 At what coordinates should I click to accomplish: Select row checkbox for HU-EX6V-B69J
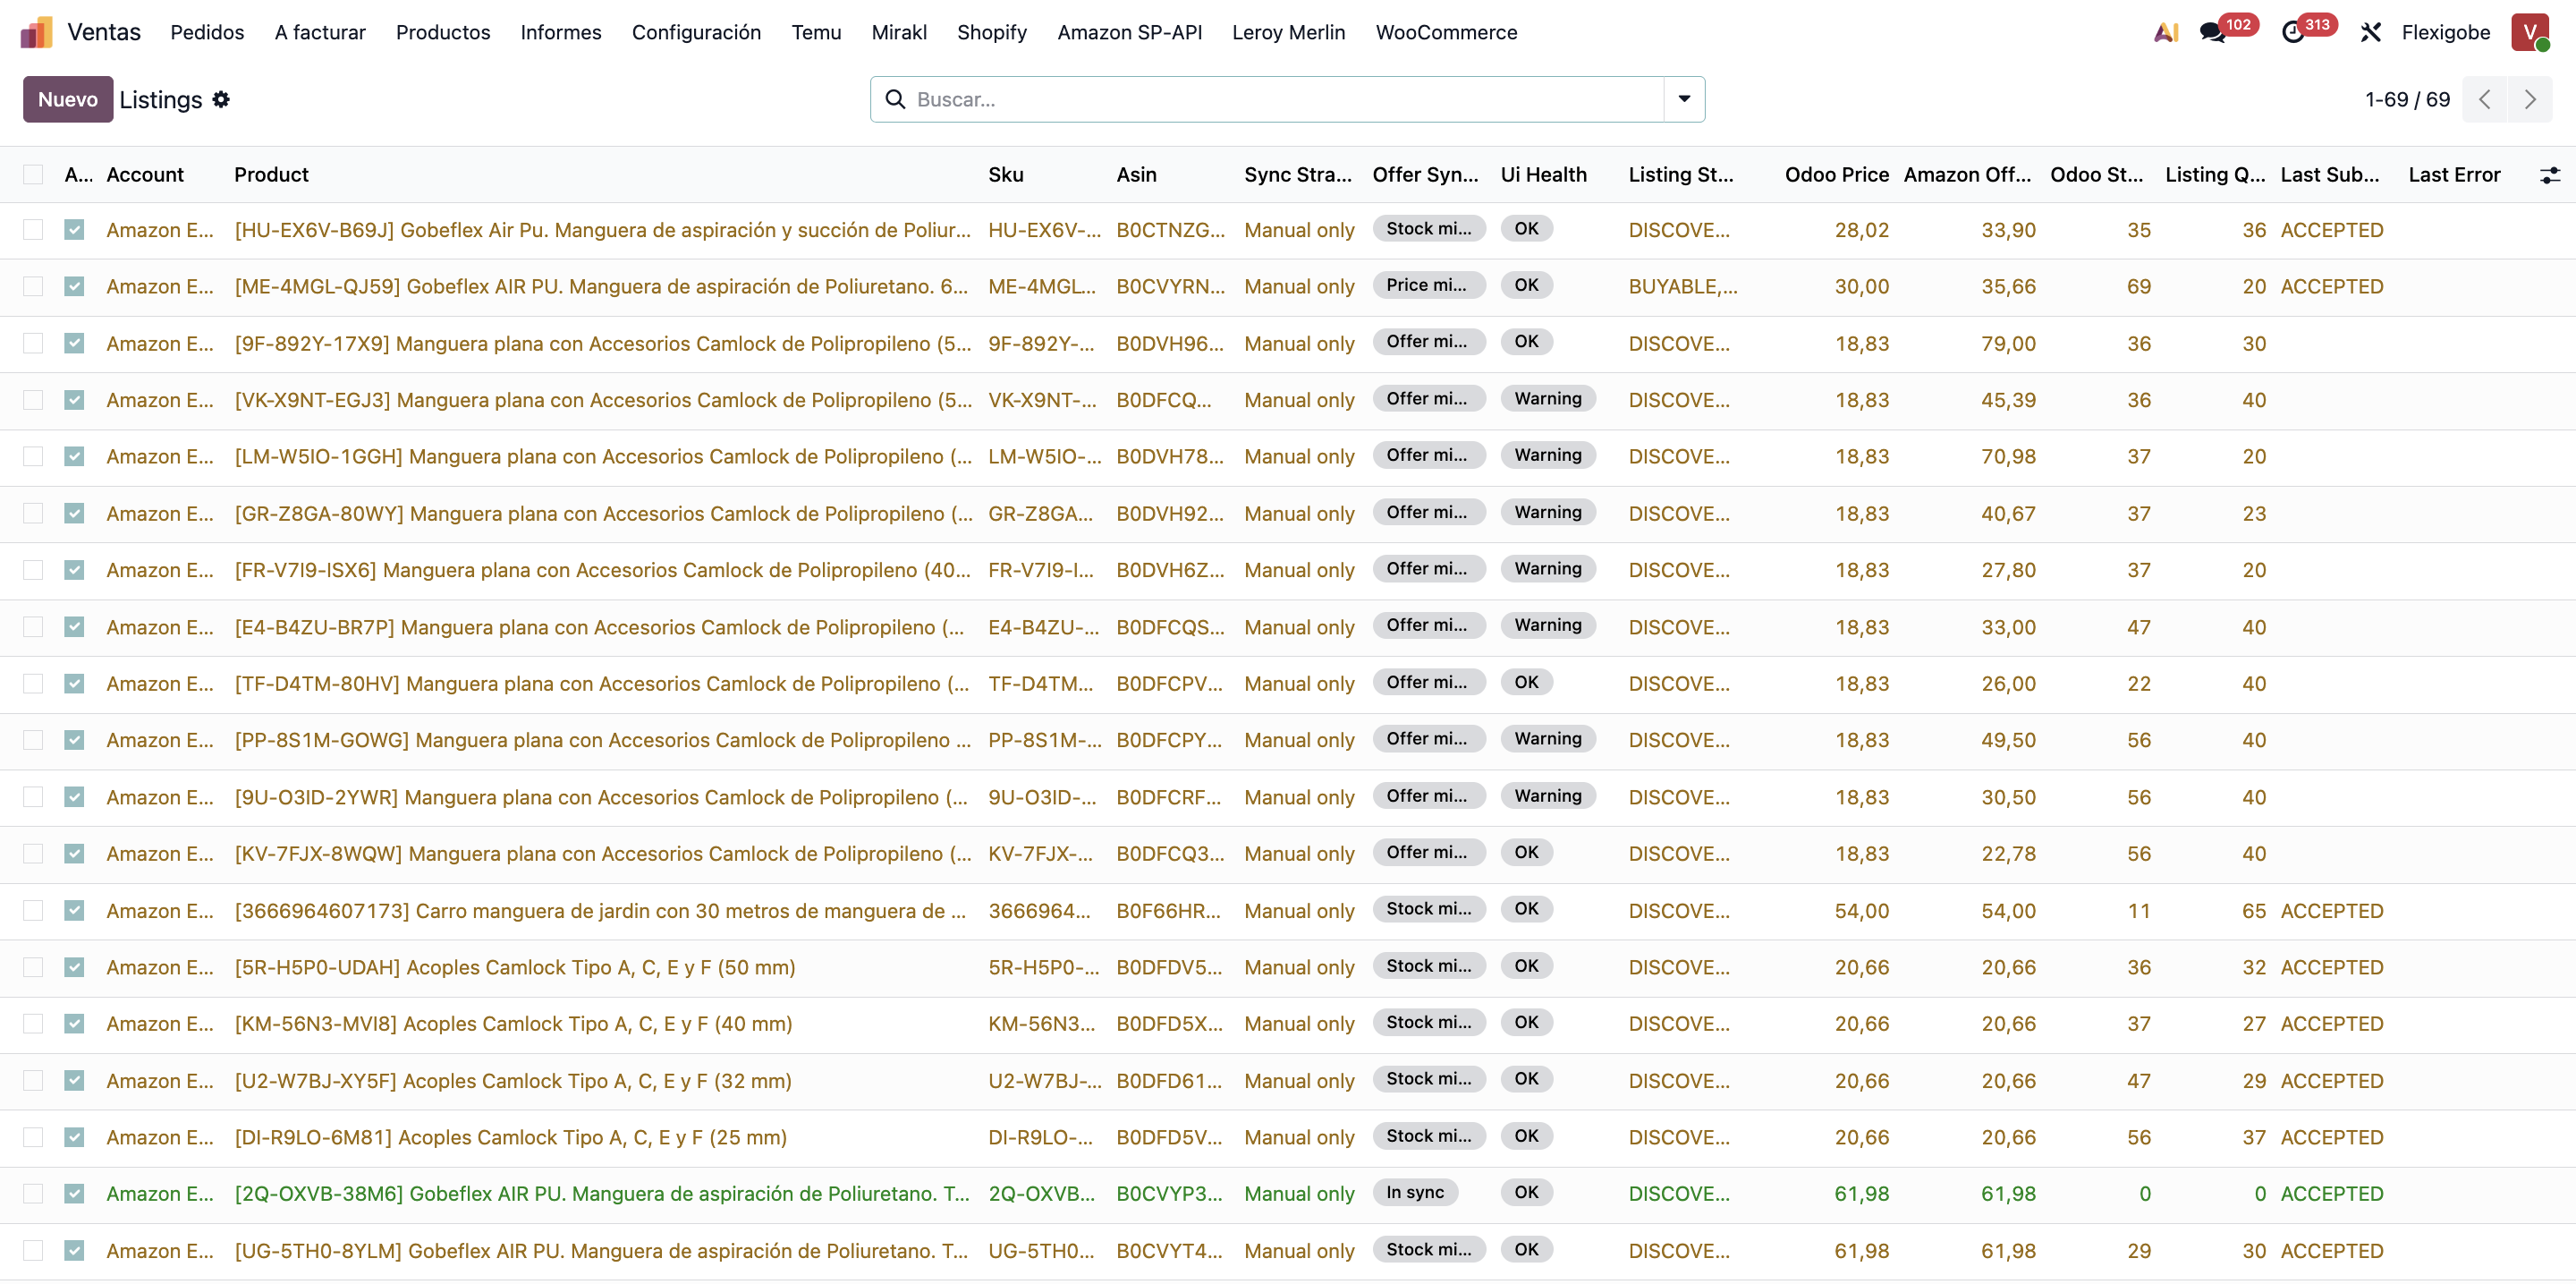(33, 230)
